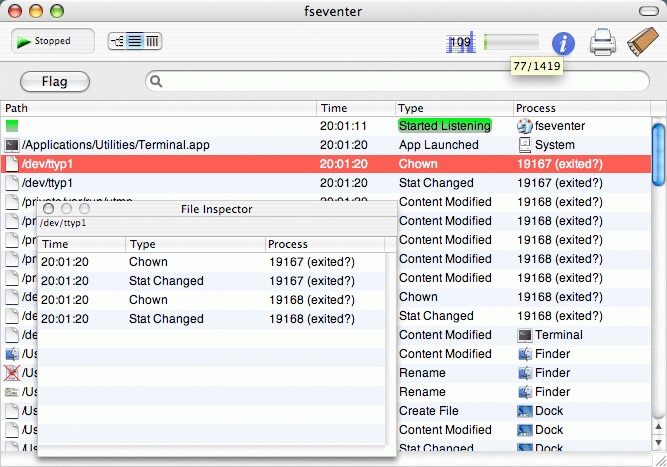The image size is (667, 467).
Task: Click the Stopped play button to start listening
Action: [x=53, y=41]
